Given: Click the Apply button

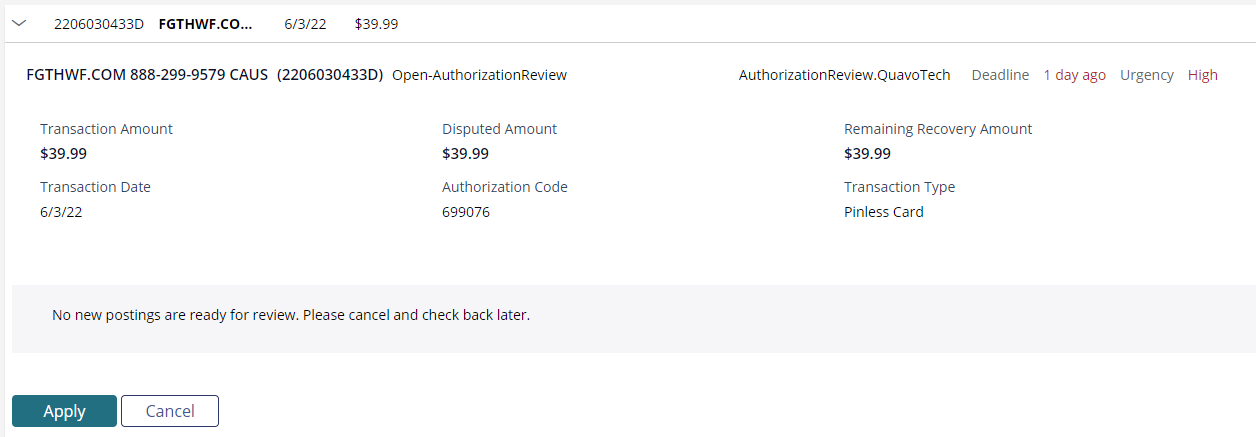Looking at the screenshot, I should coord(64,411).
